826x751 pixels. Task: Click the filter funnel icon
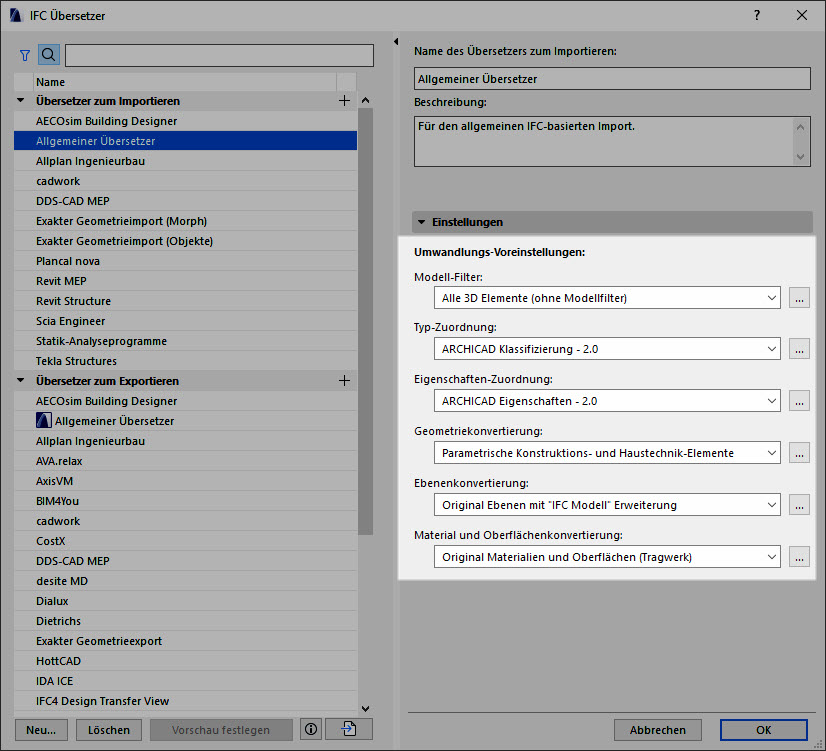25,55
